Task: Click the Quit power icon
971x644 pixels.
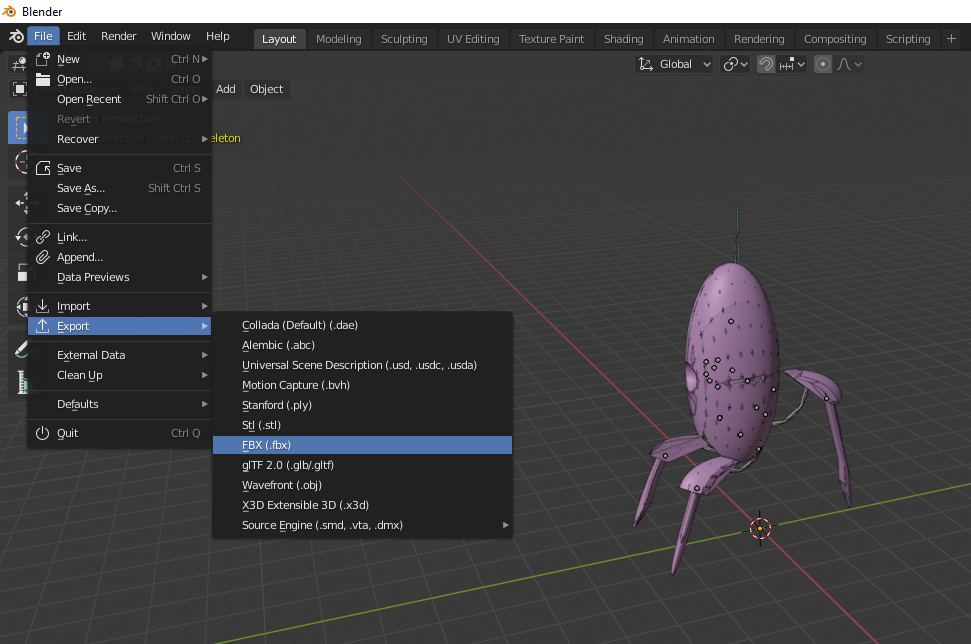Action: click(x=43, y=433)
